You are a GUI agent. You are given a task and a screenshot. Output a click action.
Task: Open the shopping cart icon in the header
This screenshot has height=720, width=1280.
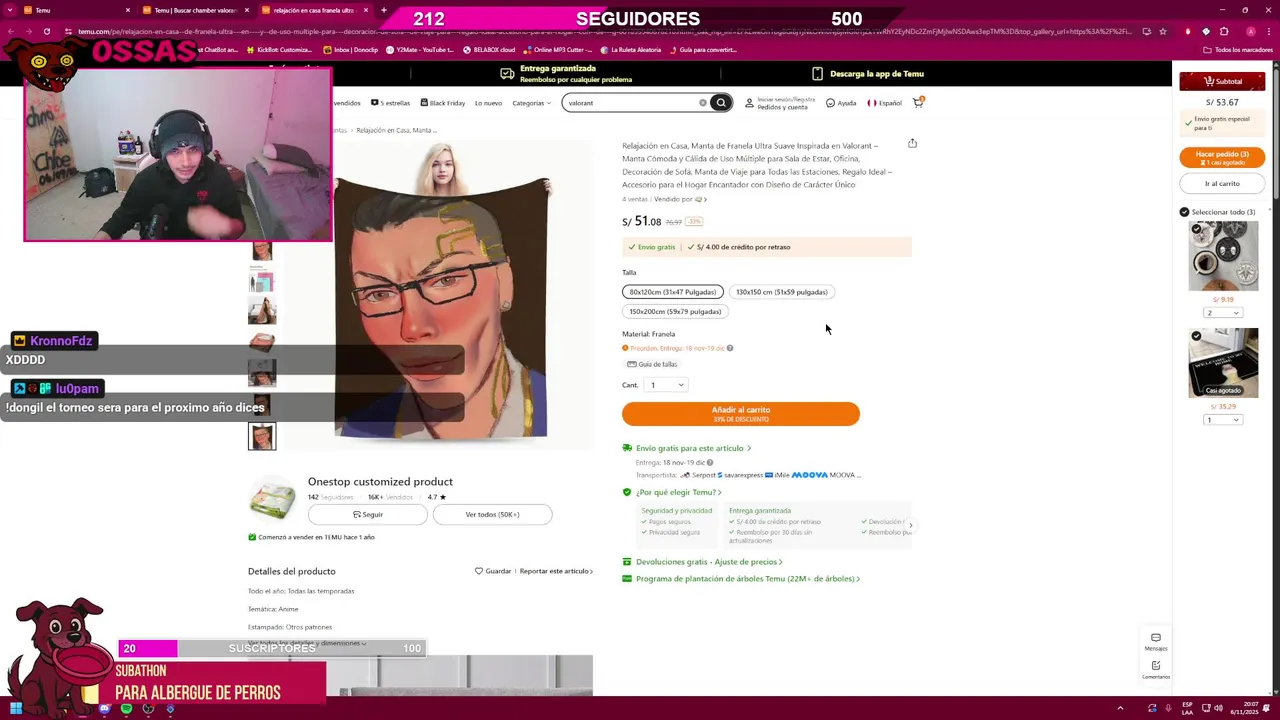[918, 102]
